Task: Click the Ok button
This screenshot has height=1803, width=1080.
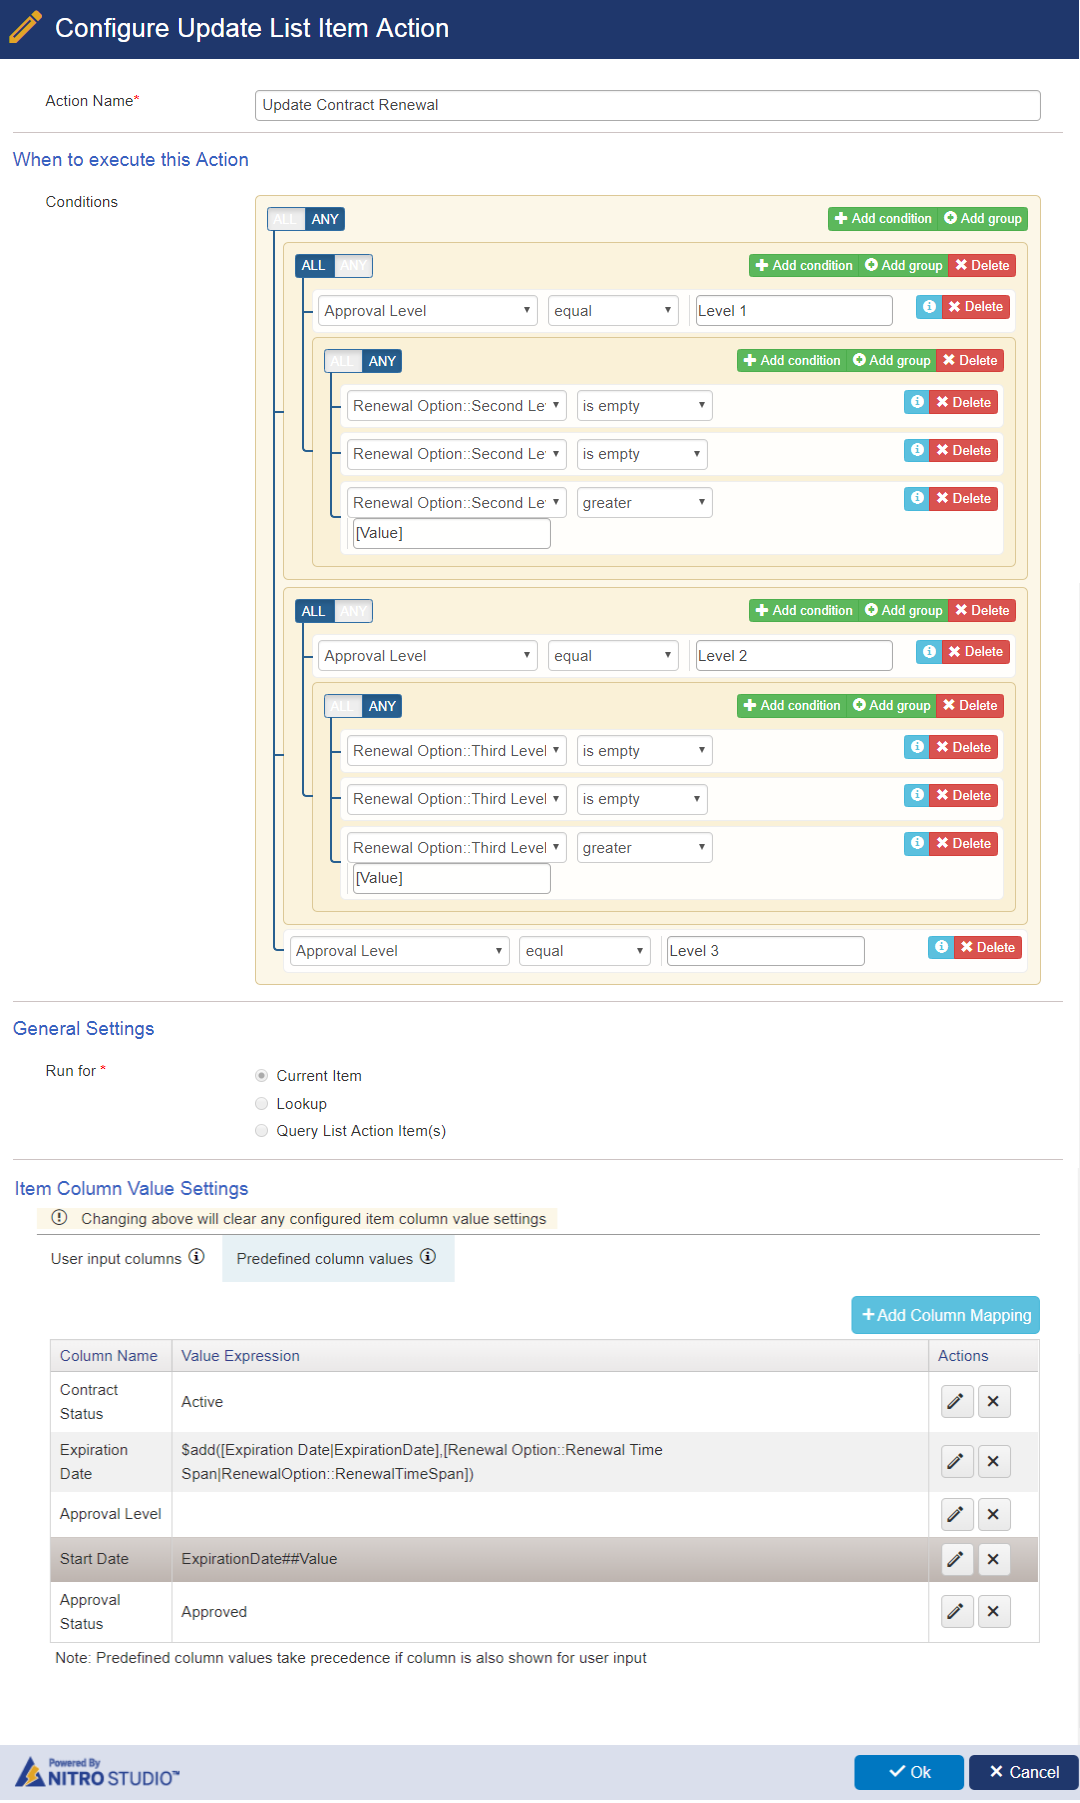Action: pyautogui.click(x=909, y=1772)
